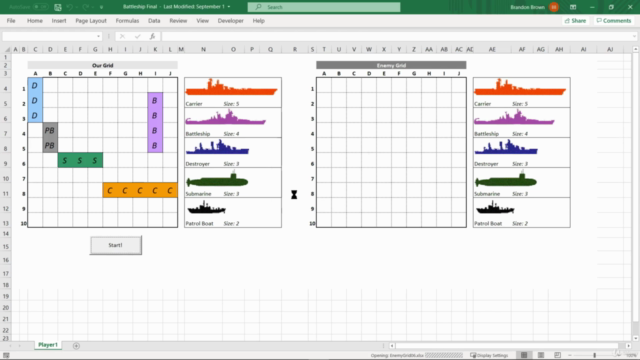Click the purple Battleship image in Our Grid legend

coord(226,118)
